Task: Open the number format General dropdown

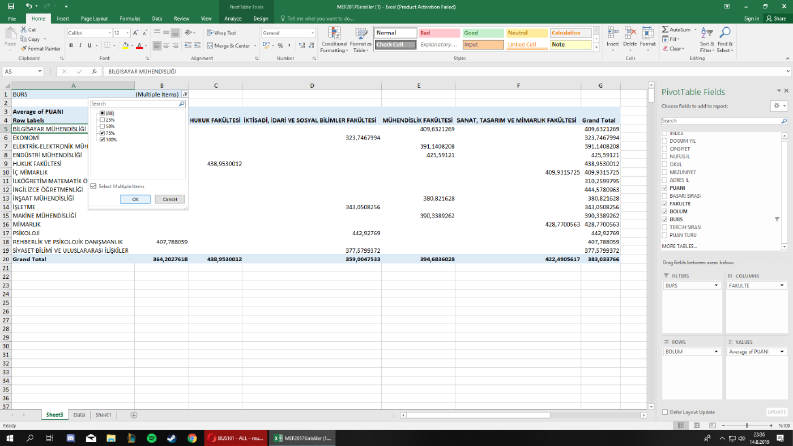Action: [312, 33]
